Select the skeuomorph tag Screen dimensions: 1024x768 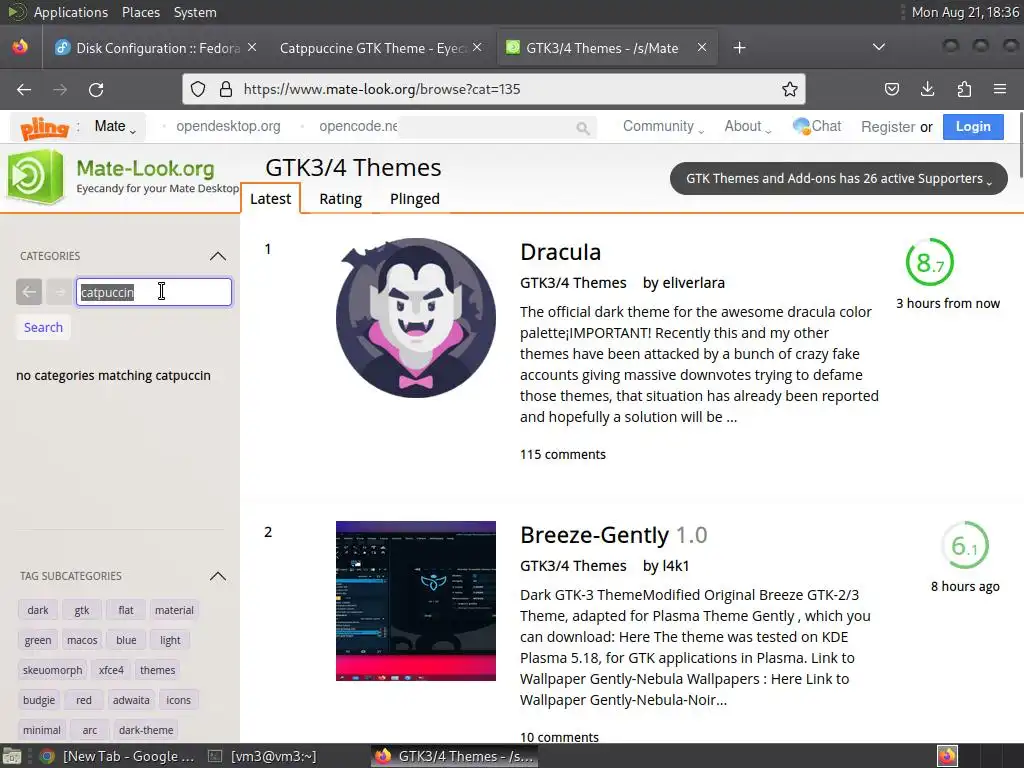click(52, 670)
